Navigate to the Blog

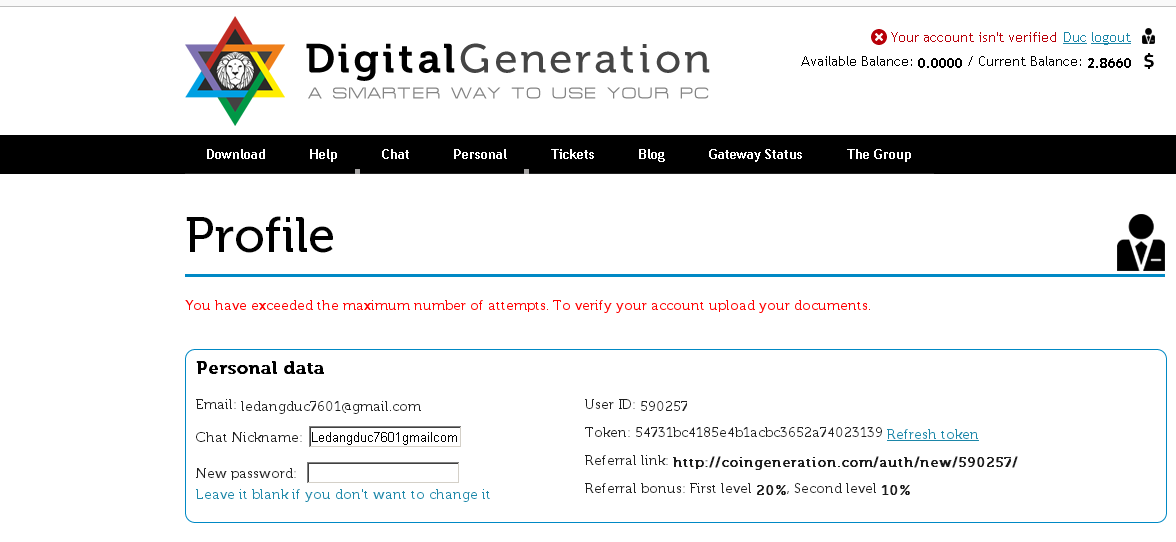(x=651, y=154)
